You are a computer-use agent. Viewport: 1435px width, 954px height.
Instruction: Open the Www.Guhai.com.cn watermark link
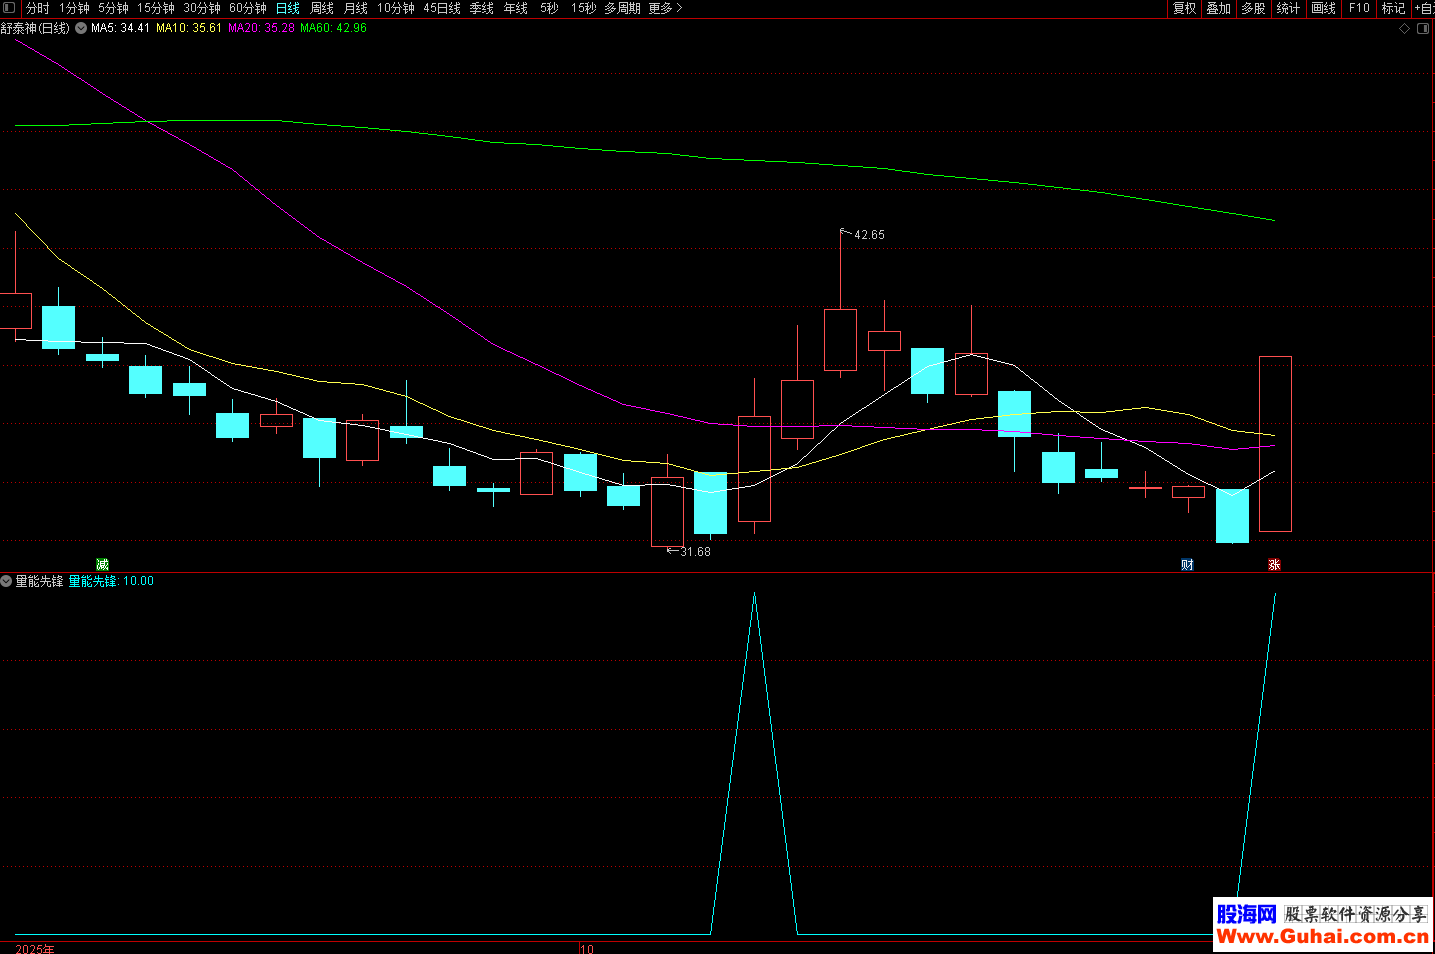(x=1322, y=937)
